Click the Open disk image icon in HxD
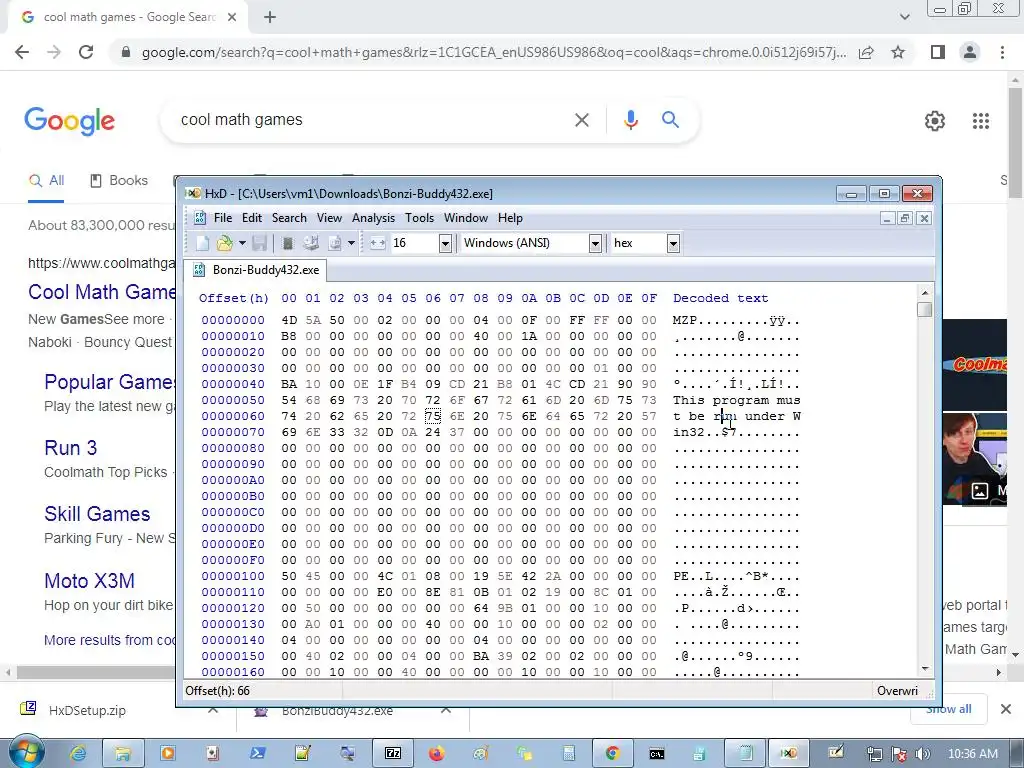 [334, 243]
